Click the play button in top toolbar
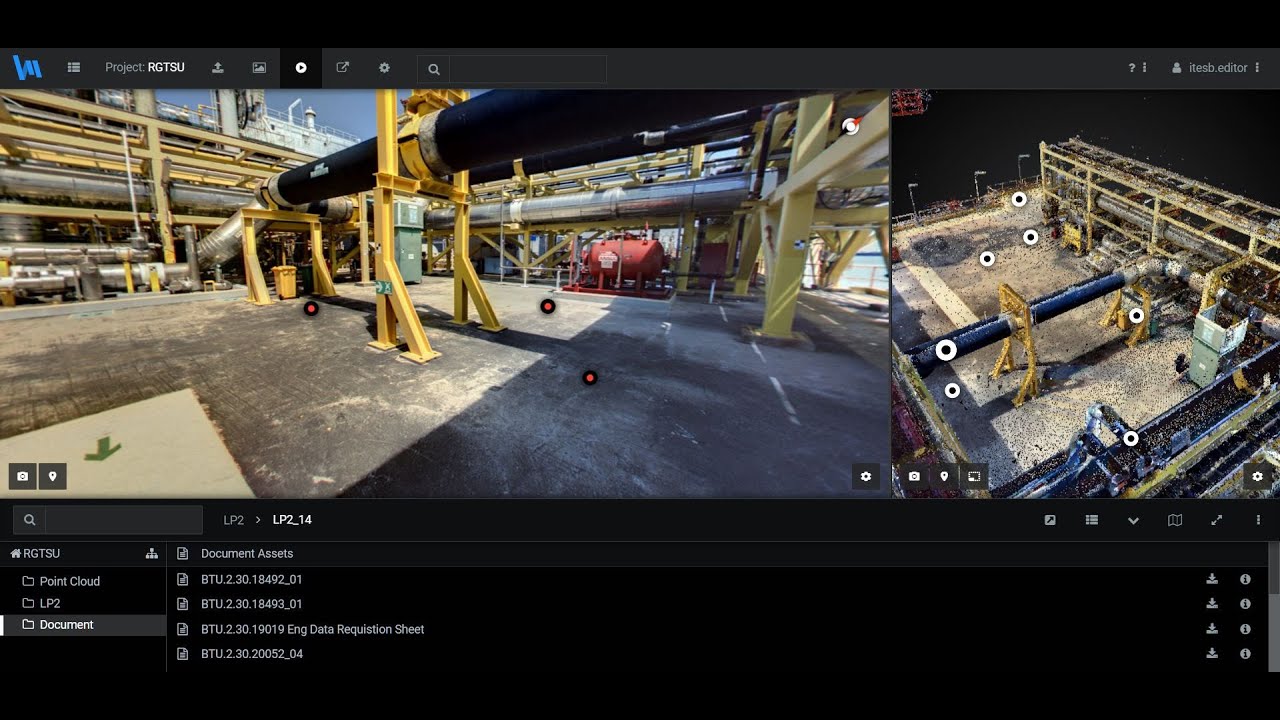 pyautogui.click(x=301, y=68)
